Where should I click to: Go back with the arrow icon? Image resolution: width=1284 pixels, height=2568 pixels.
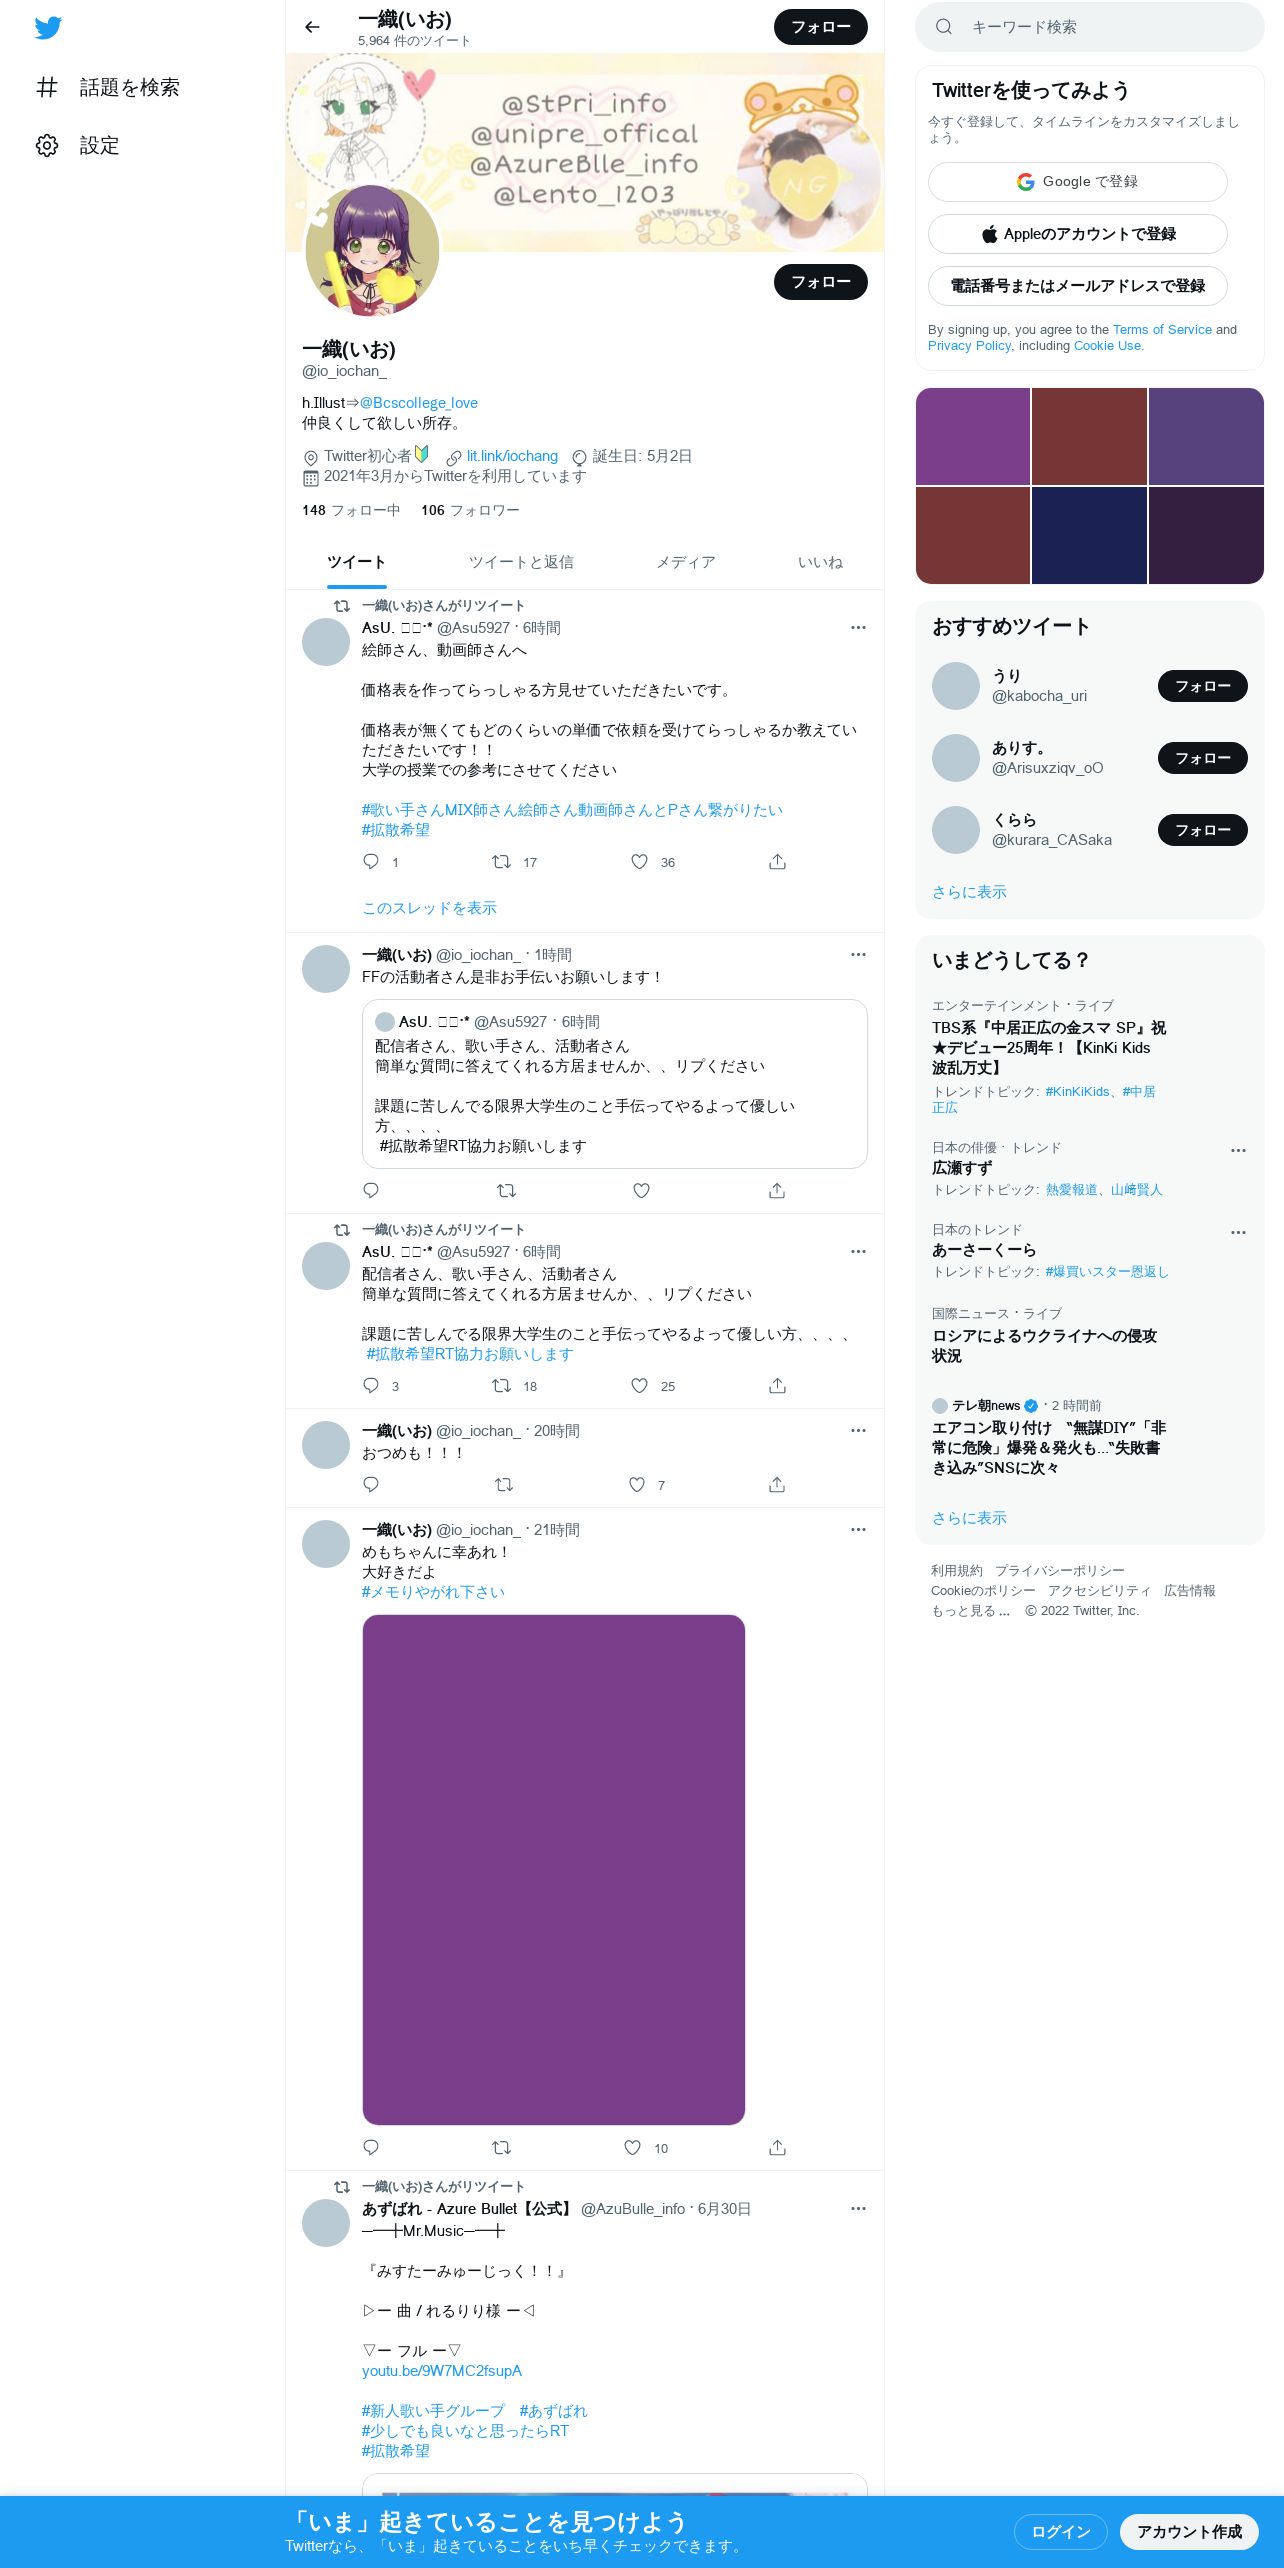tap(312, 27)
